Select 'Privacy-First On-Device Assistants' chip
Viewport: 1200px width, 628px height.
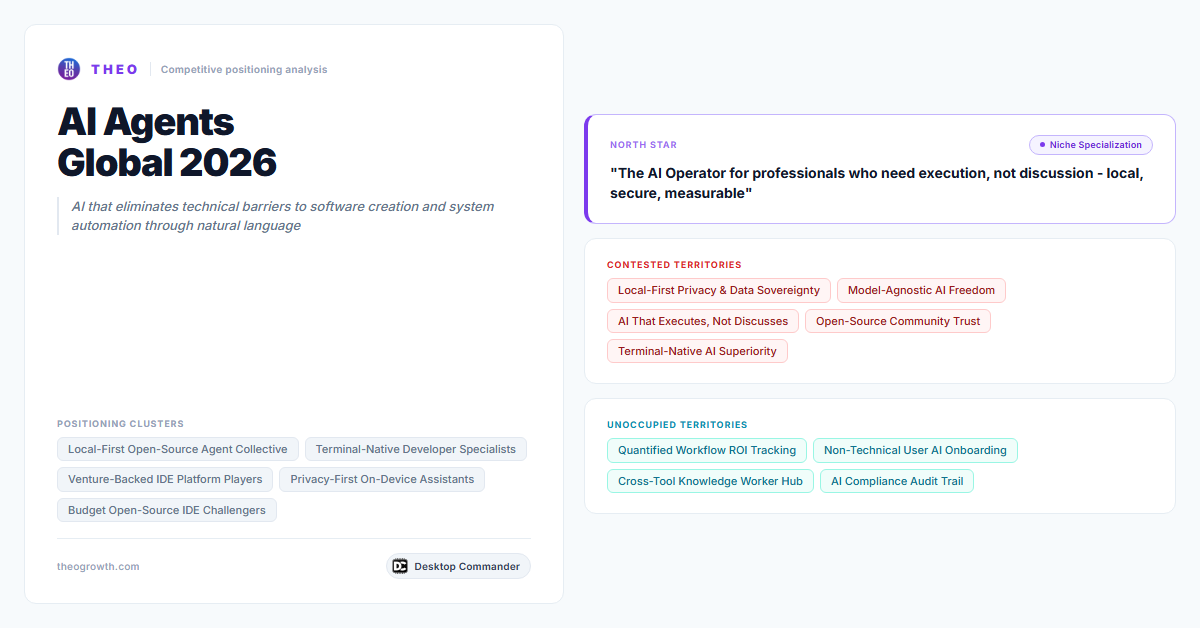[382, 479]
